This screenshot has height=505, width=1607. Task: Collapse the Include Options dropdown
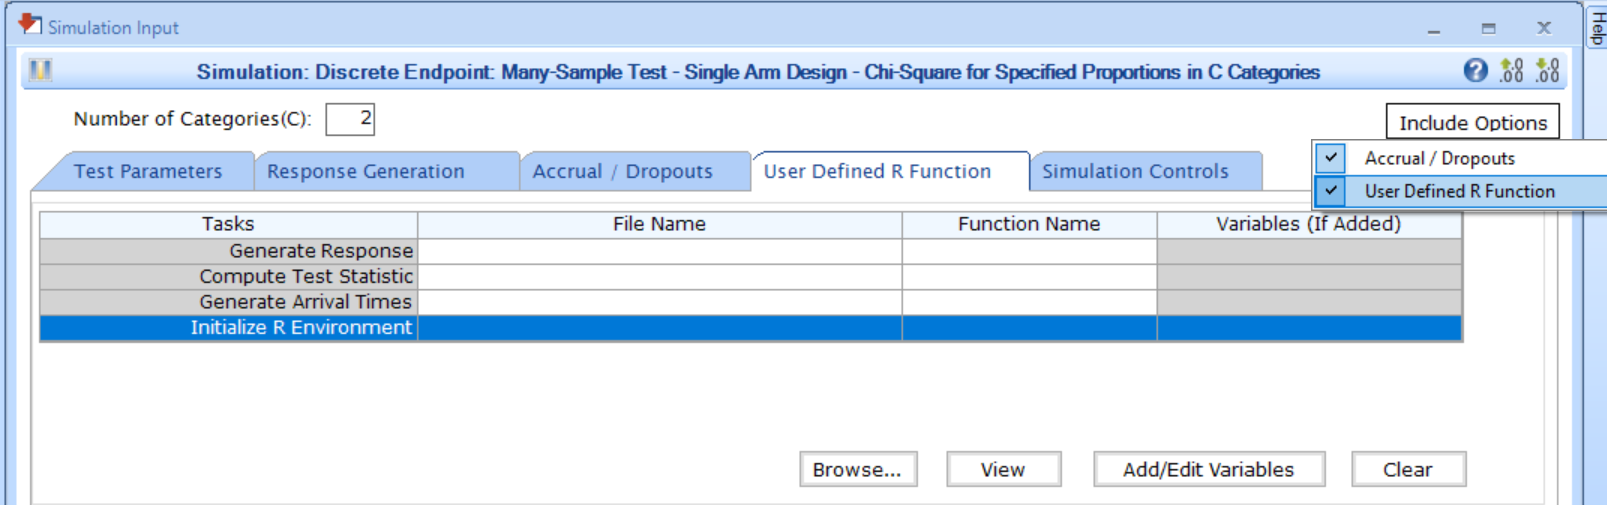tap(1471, 122)
